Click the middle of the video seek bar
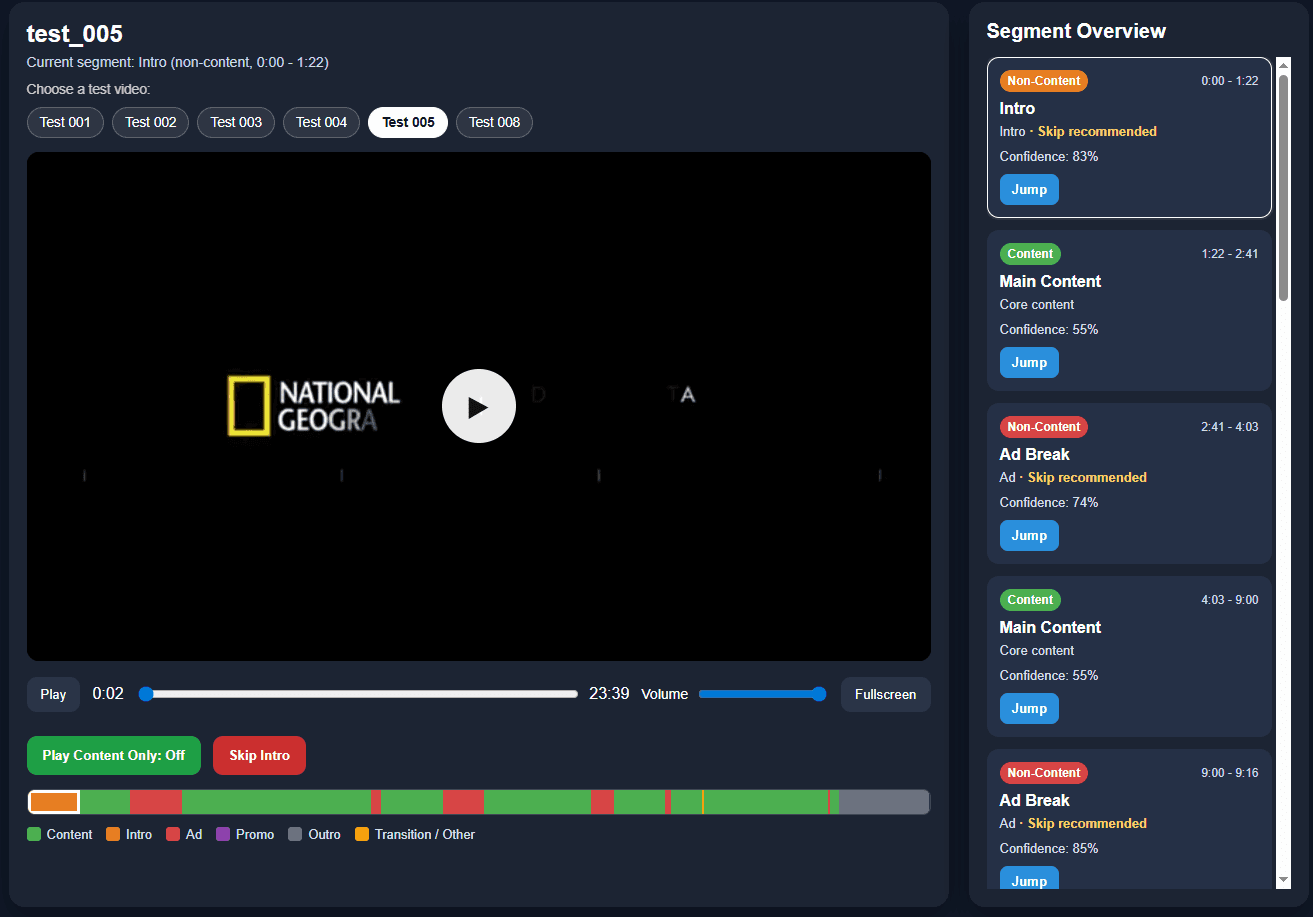The height and width of the screenshot is (917, 1313). click(358, 694)
